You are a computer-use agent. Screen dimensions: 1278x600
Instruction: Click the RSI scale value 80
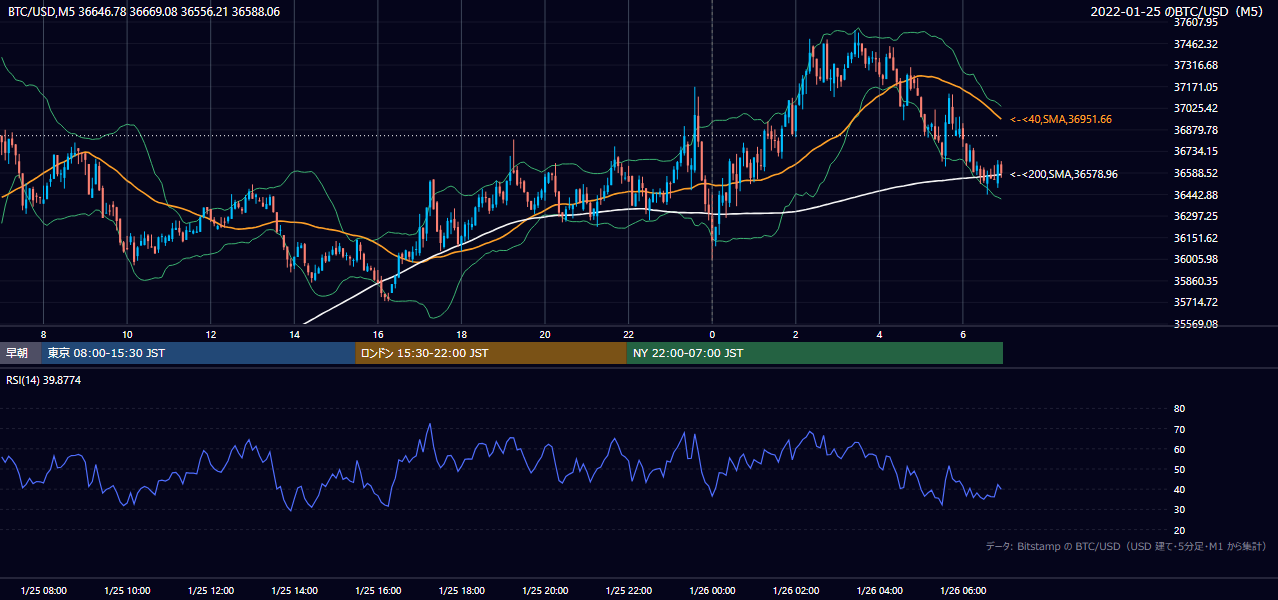pyautogui.click(x=1179, y=409)
